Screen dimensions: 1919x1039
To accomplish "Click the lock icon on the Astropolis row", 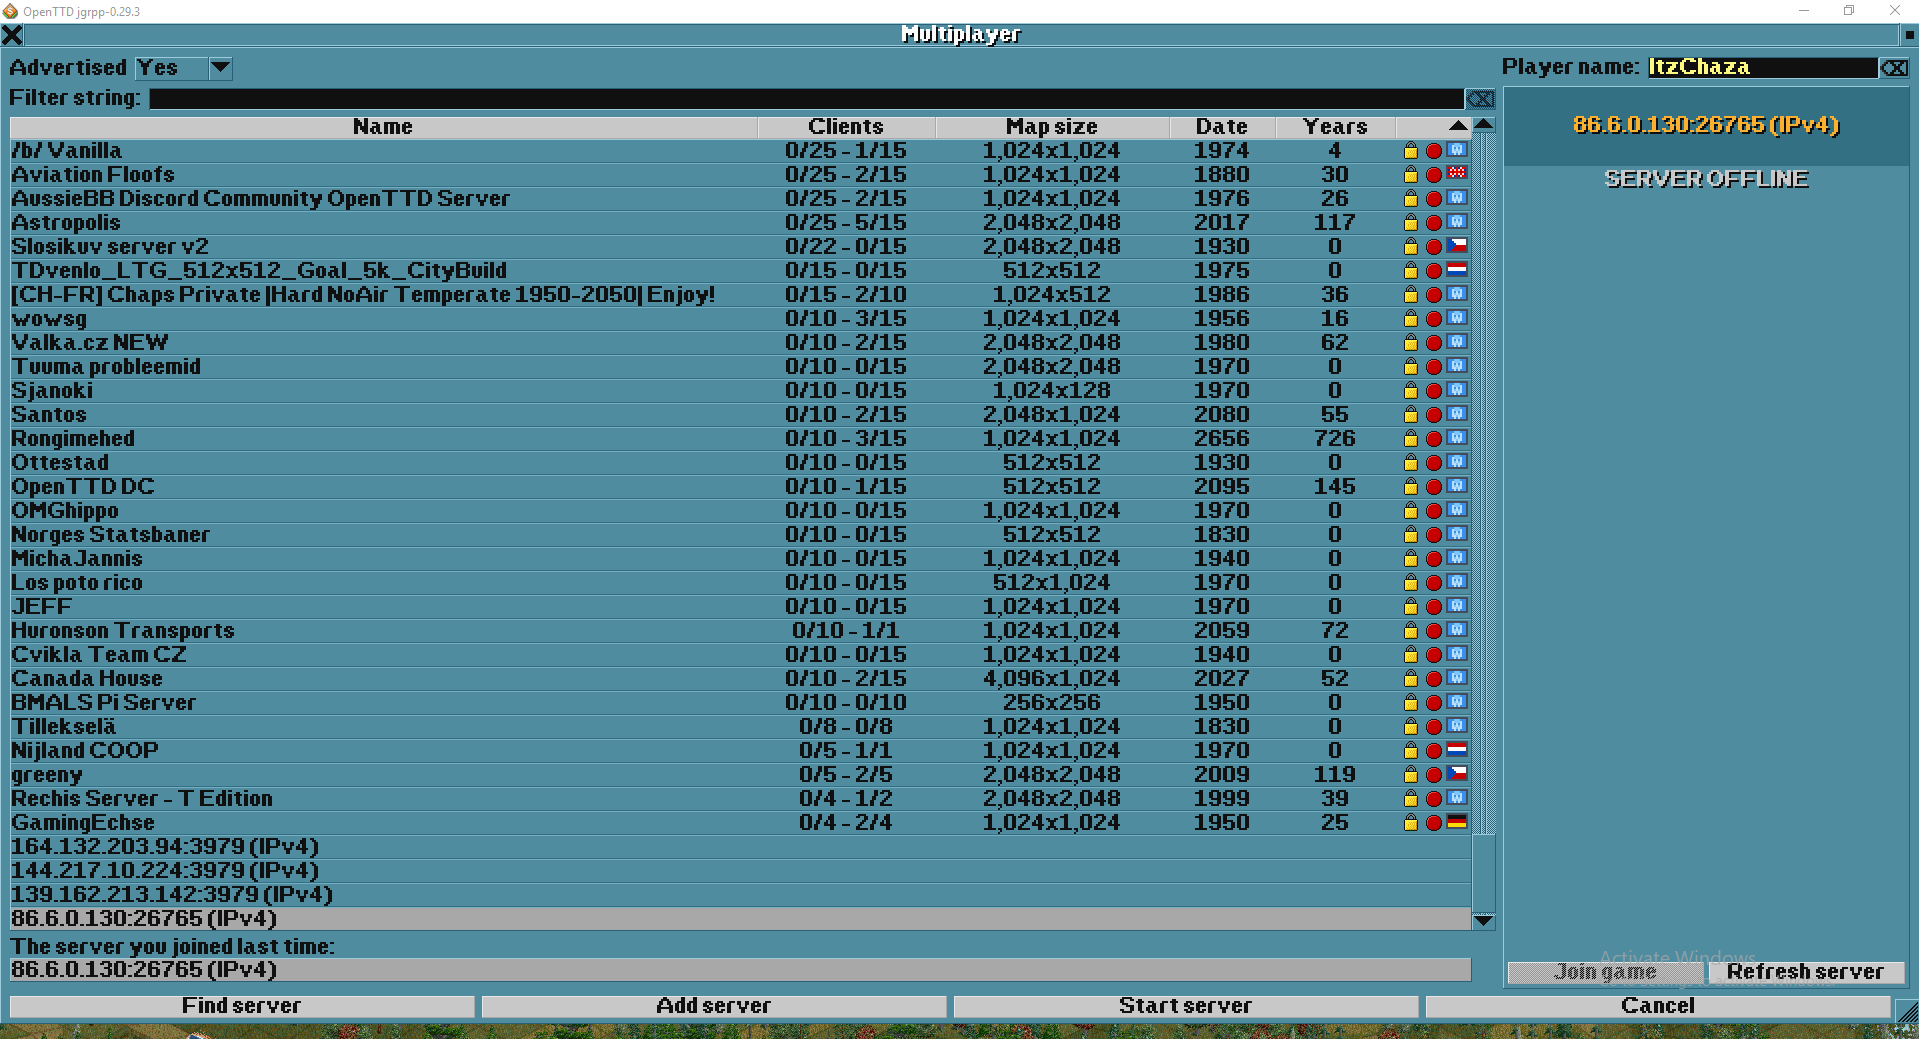I will pos(1410,222).
